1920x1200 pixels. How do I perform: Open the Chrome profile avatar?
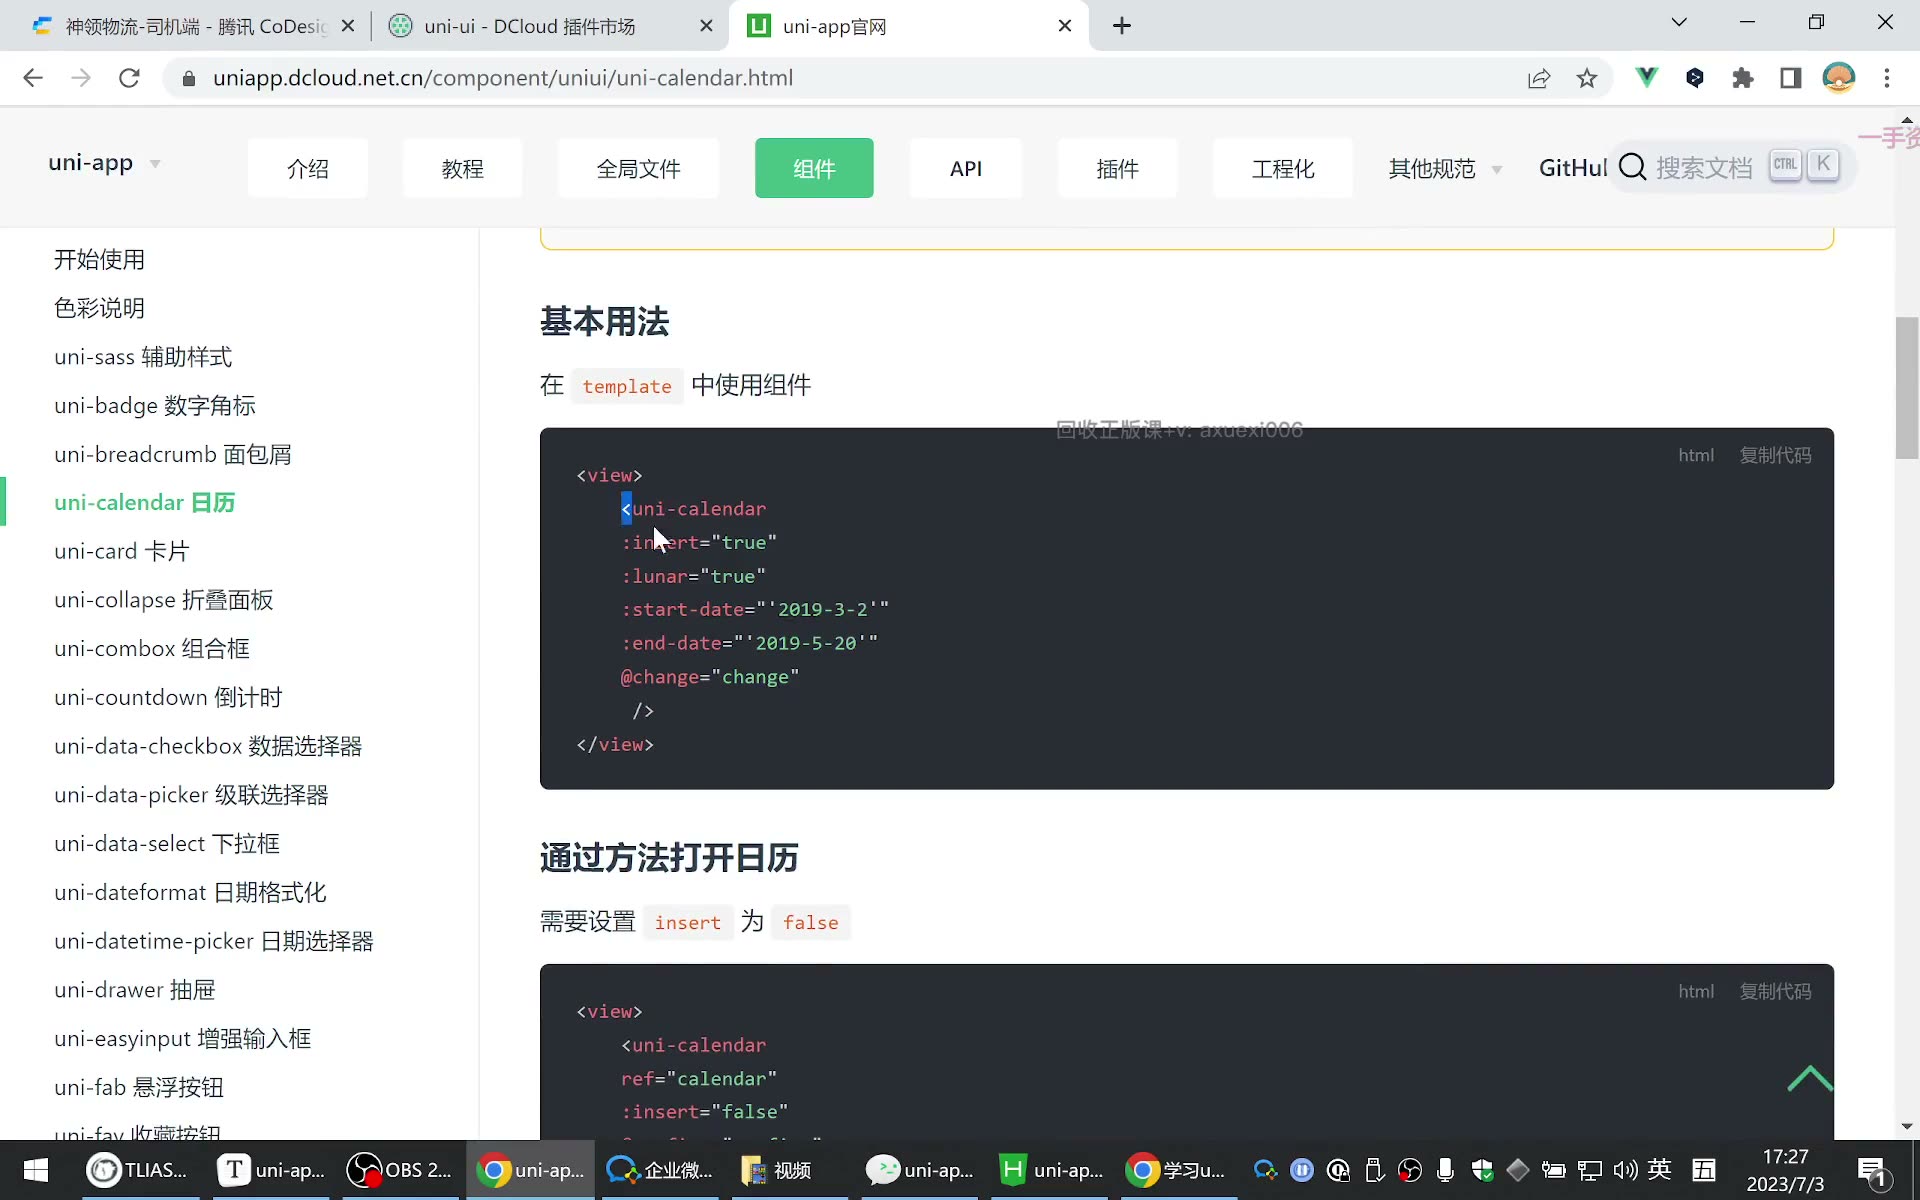(1839, 77)
